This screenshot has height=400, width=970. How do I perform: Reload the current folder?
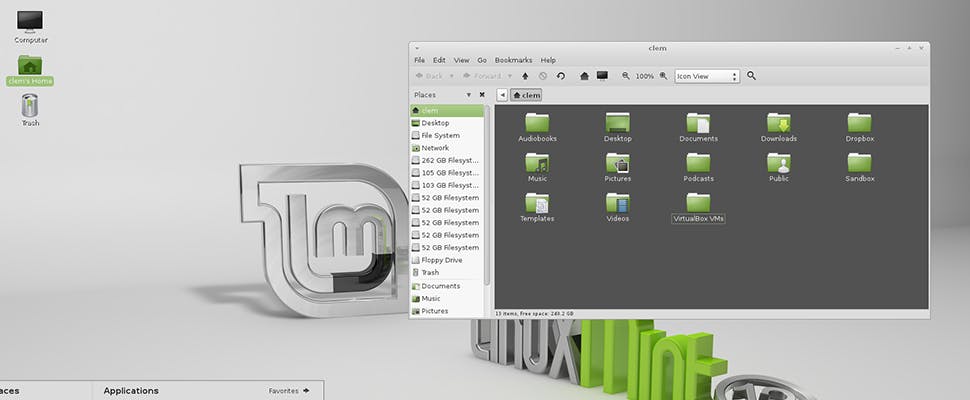tap(560, 76)
